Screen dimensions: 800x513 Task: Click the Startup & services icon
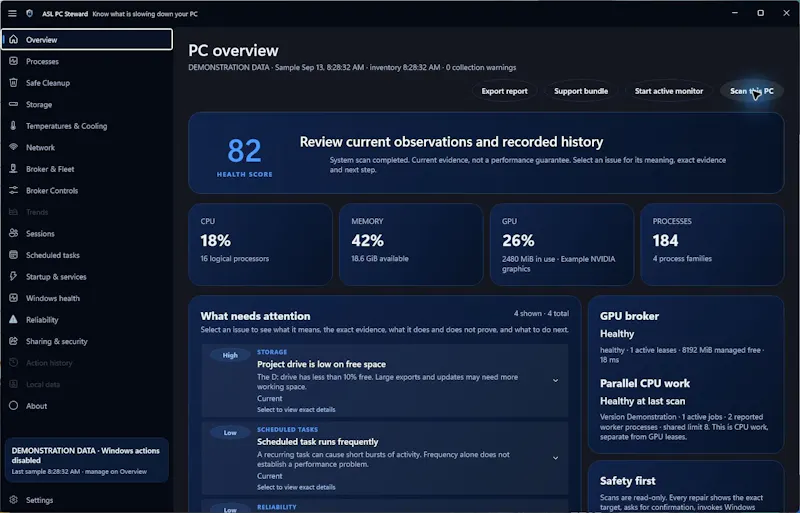pyautogui.click(x=14, y=276)
